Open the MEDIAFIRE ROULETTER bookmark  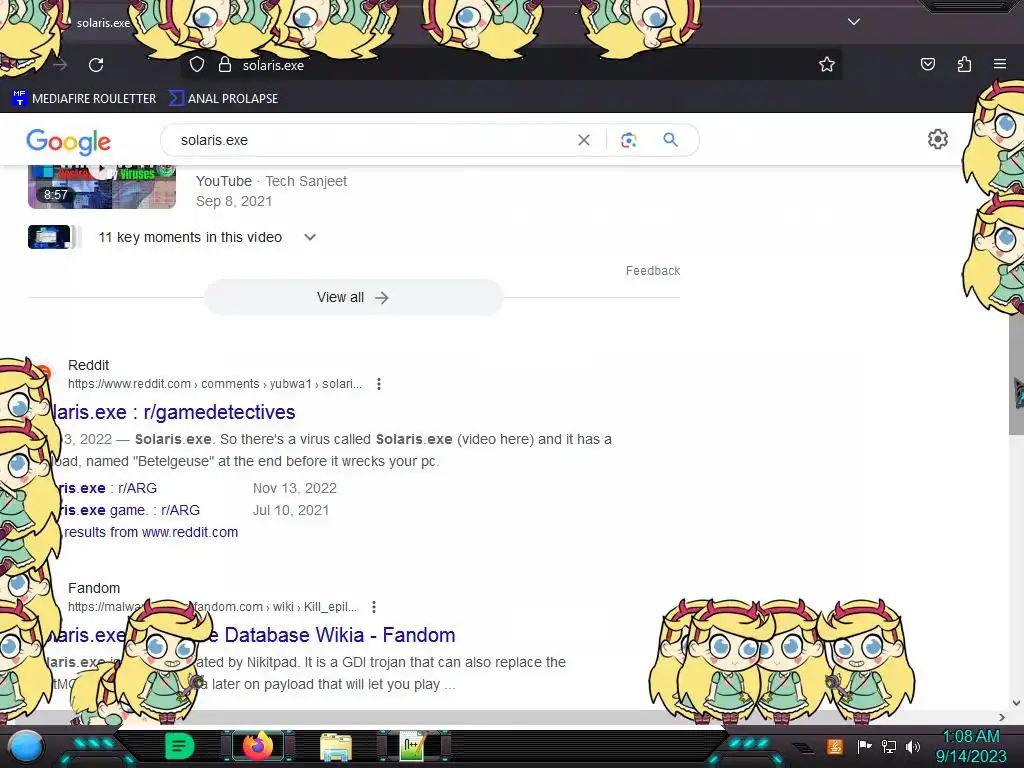point(84,99)
